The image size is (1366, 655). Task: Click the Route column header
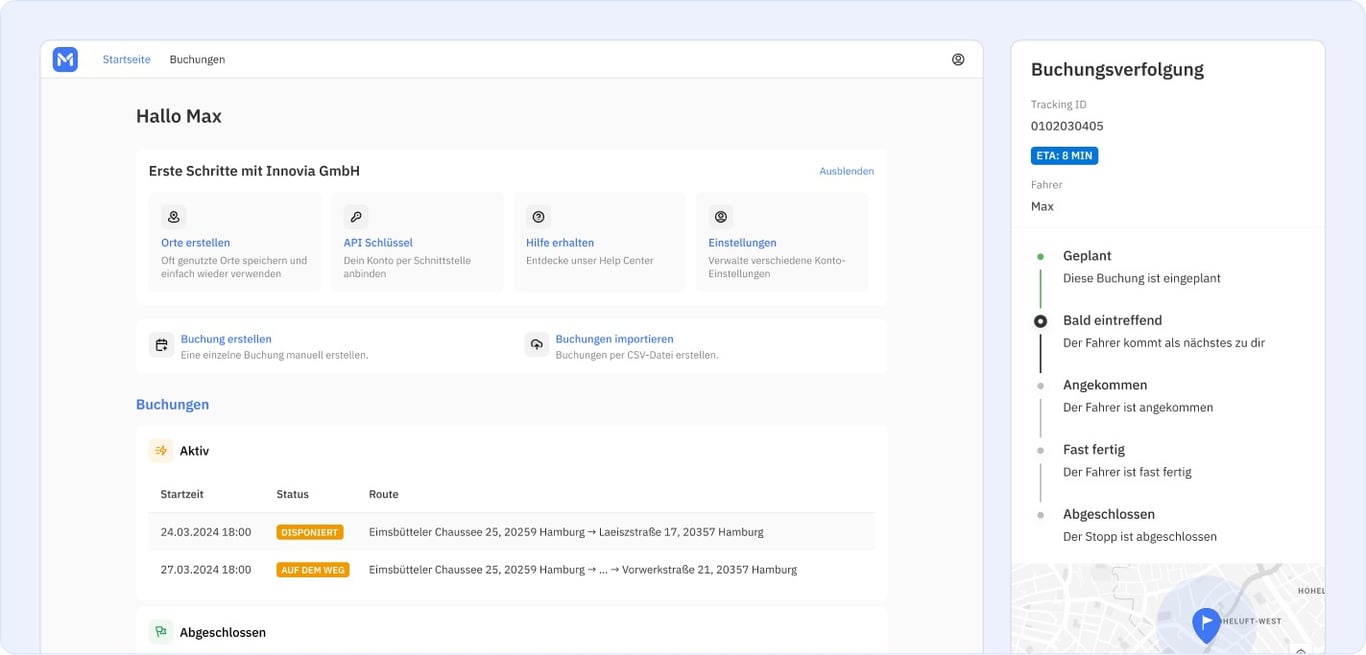click(x=384, y=494)
